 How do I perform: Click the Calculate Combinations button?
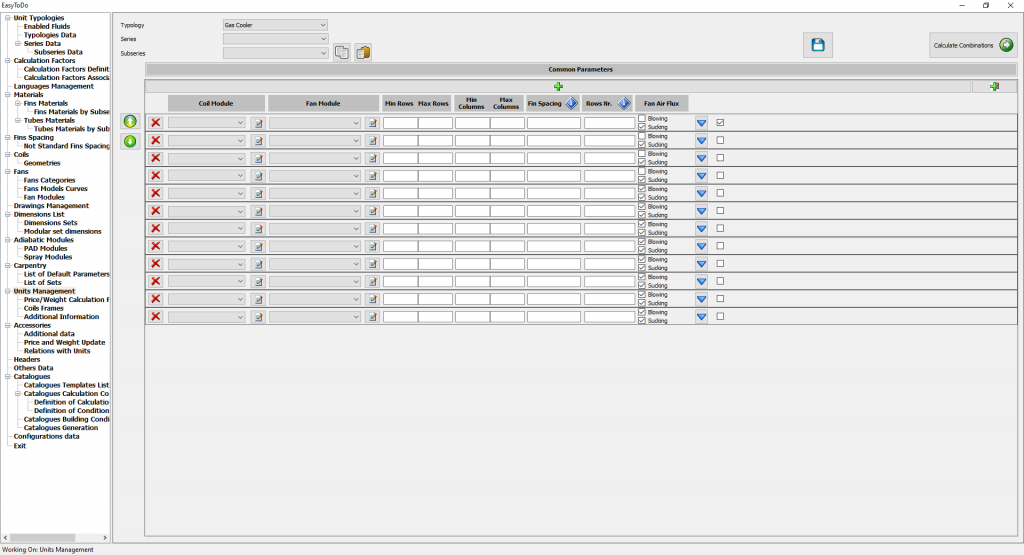[972, 45]
